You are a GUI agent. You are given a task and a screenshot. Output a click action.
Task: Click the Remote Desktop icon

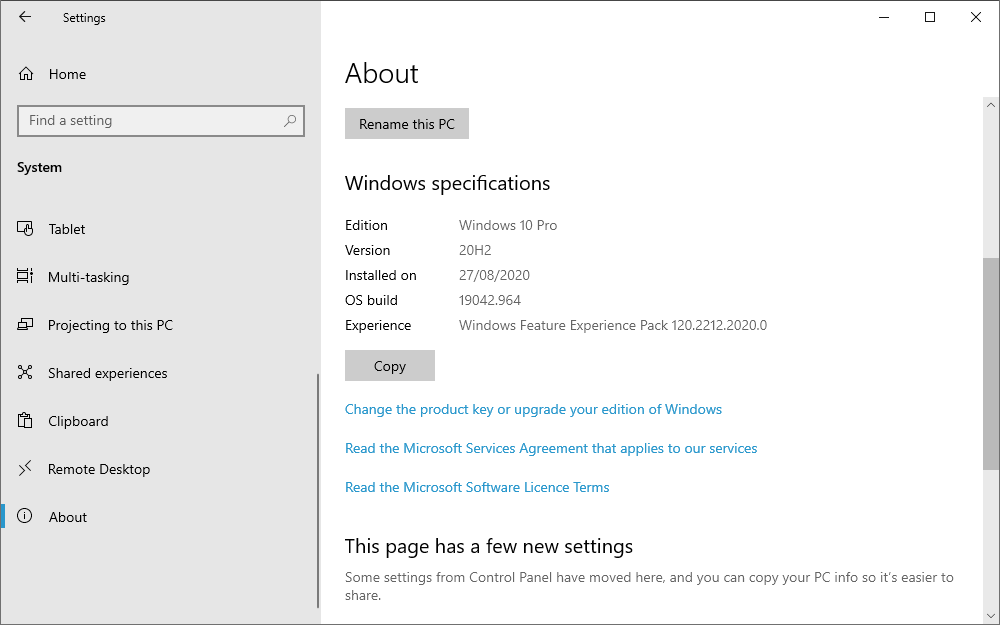point(26,469)
